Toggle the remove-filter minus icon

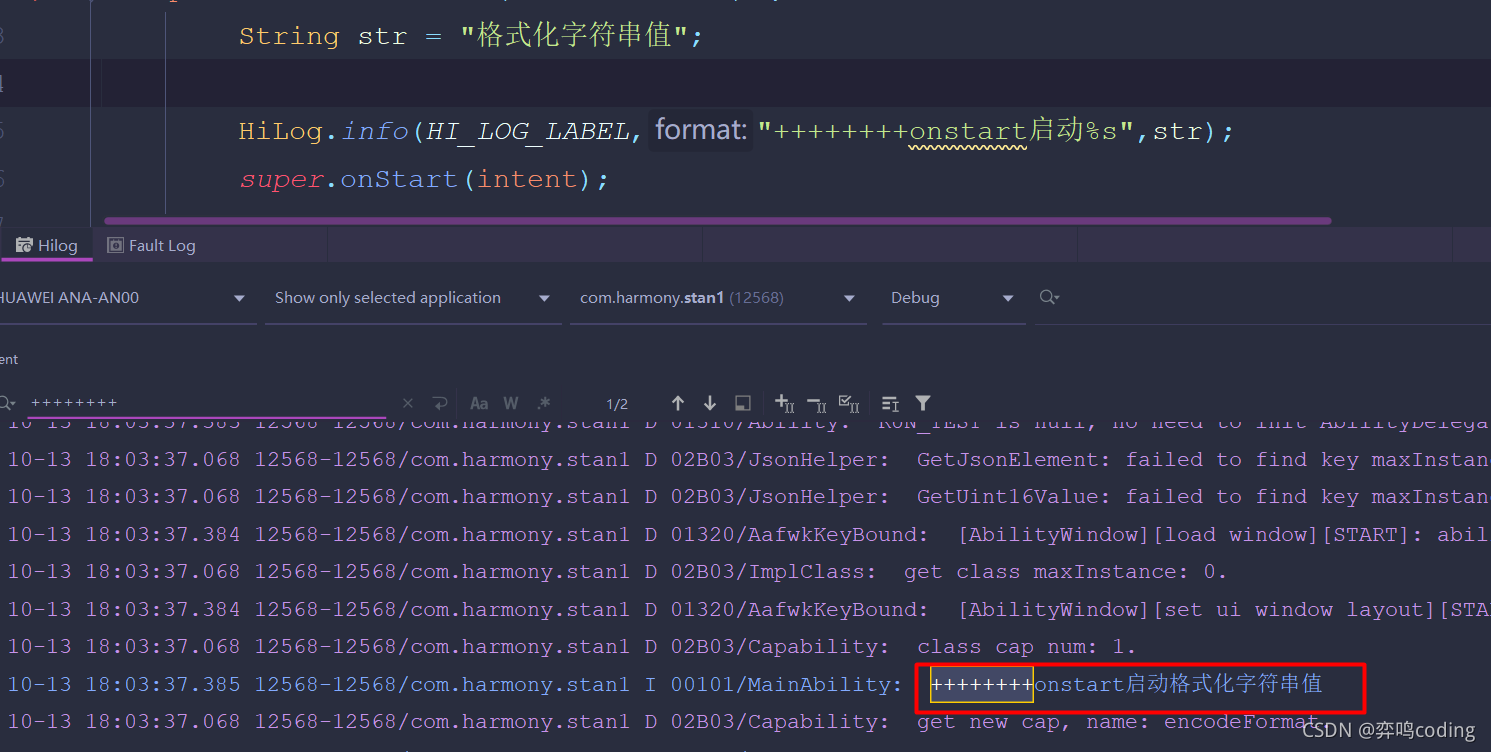pos(816,403)
